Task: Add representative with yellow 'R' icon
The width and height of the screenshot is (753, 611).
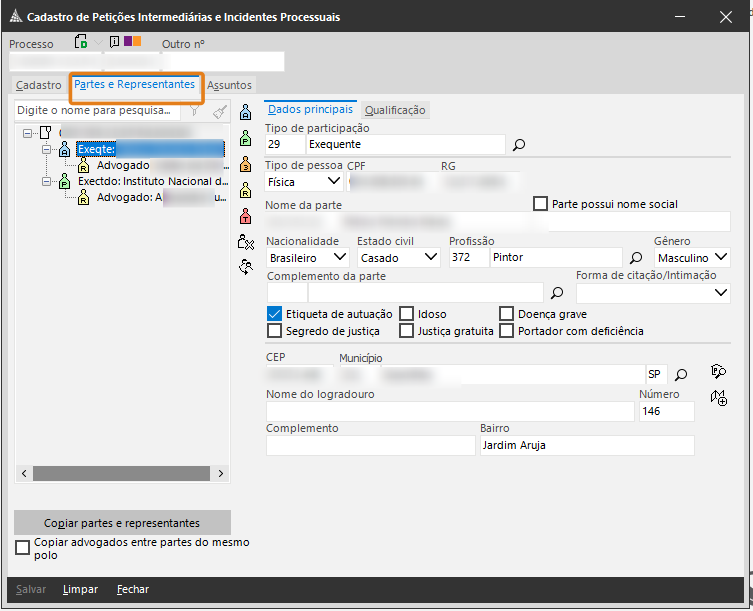Action: pyautogui.click(x=245, y=190)
